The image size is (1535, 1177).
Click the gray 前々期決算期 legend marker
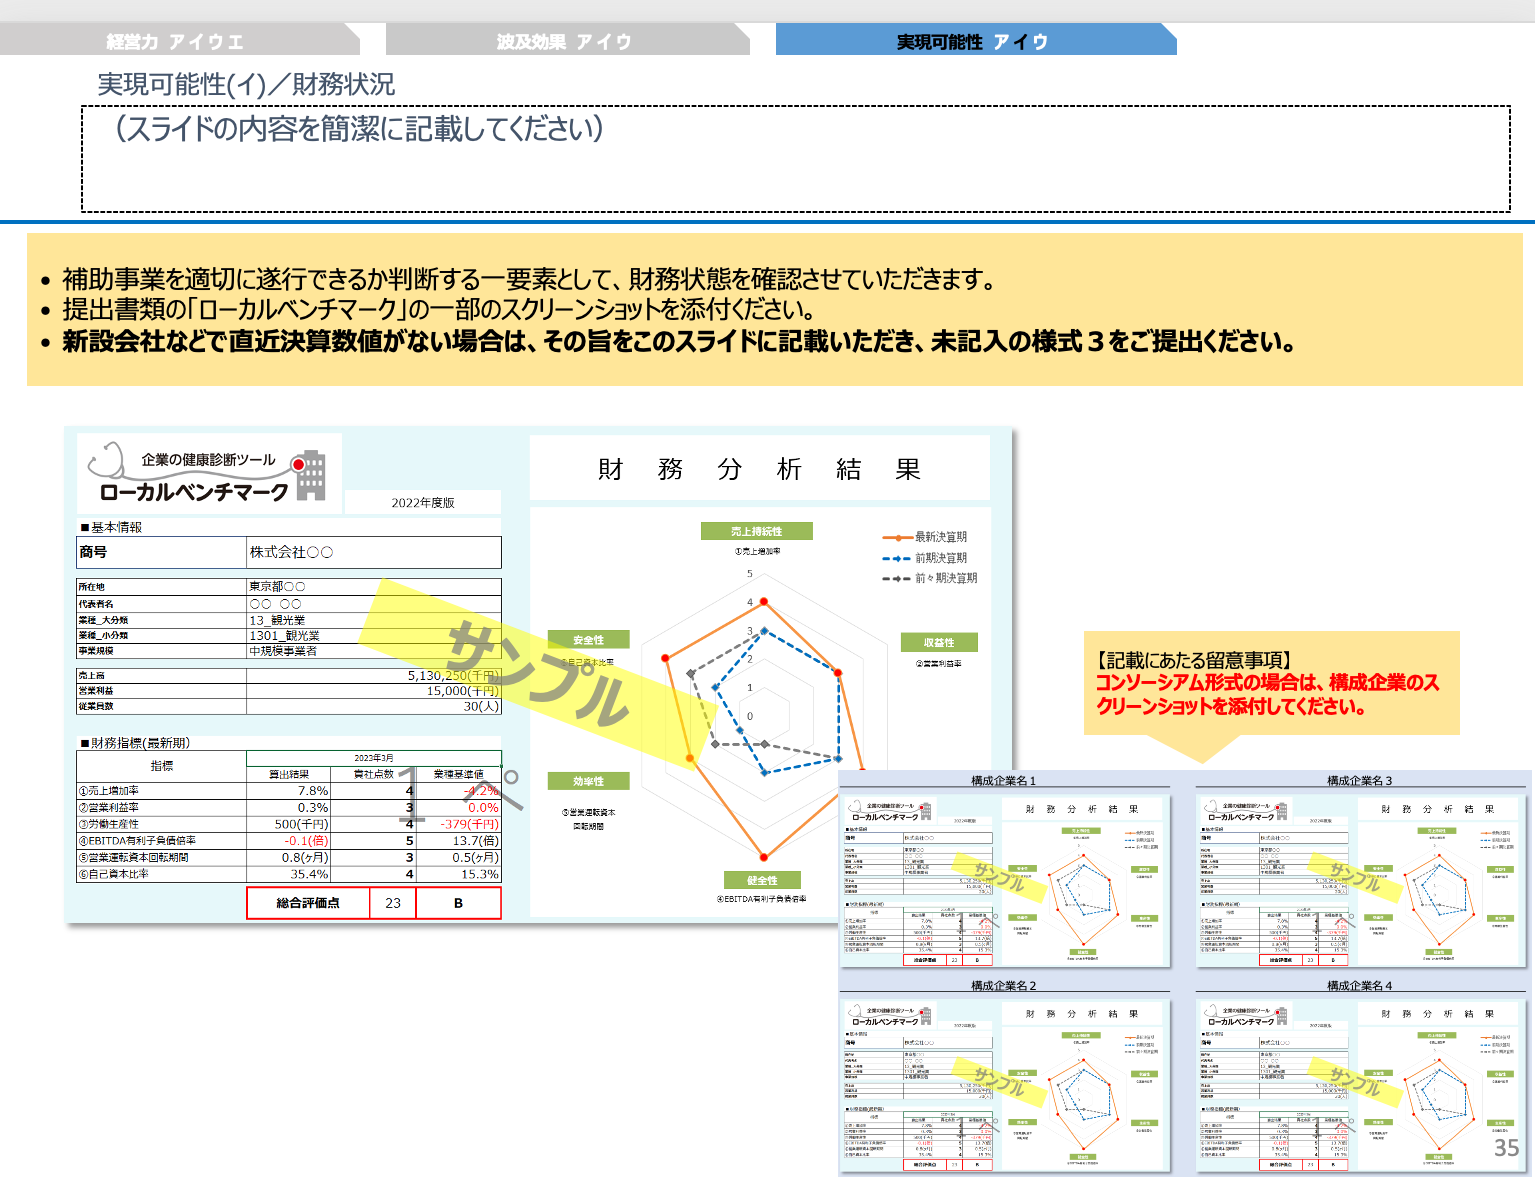[896, 578]
